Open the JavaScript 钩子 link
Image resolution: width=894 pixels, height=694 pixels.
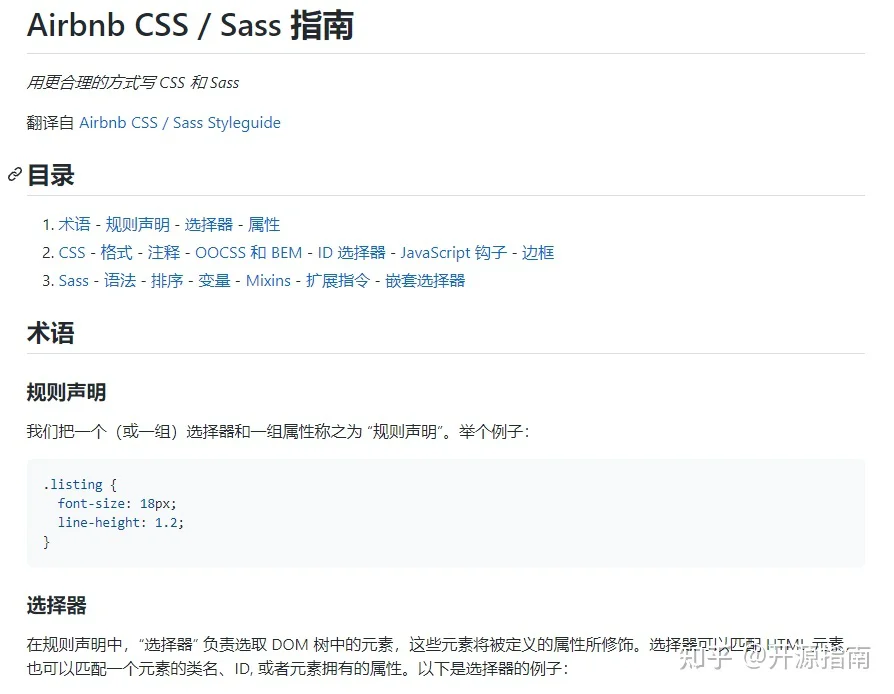pos(453,253)
